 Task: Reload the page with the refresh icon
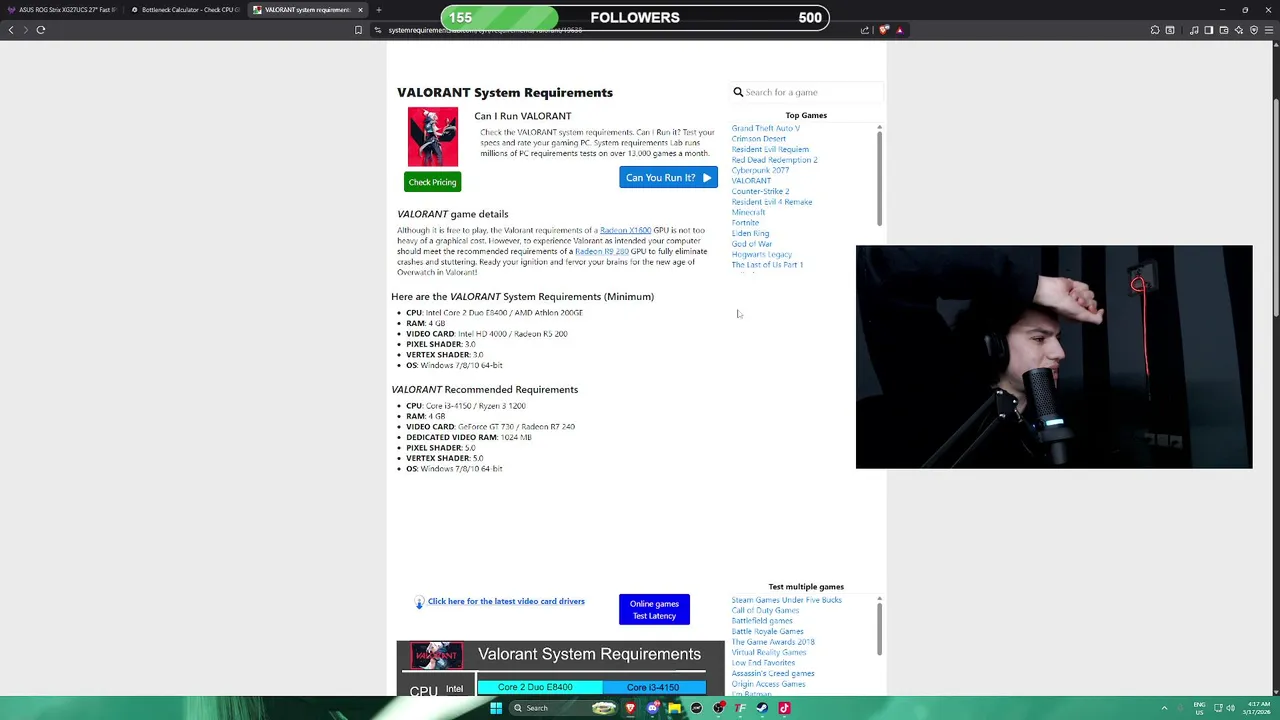[41, 30]
